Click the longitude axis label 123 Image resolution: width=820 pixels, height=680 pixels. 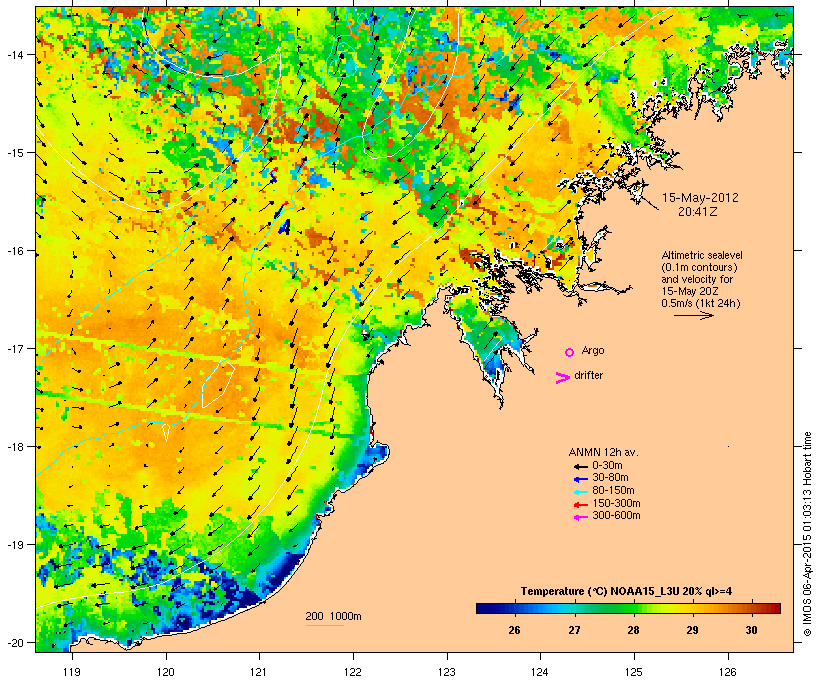(447, 672)
